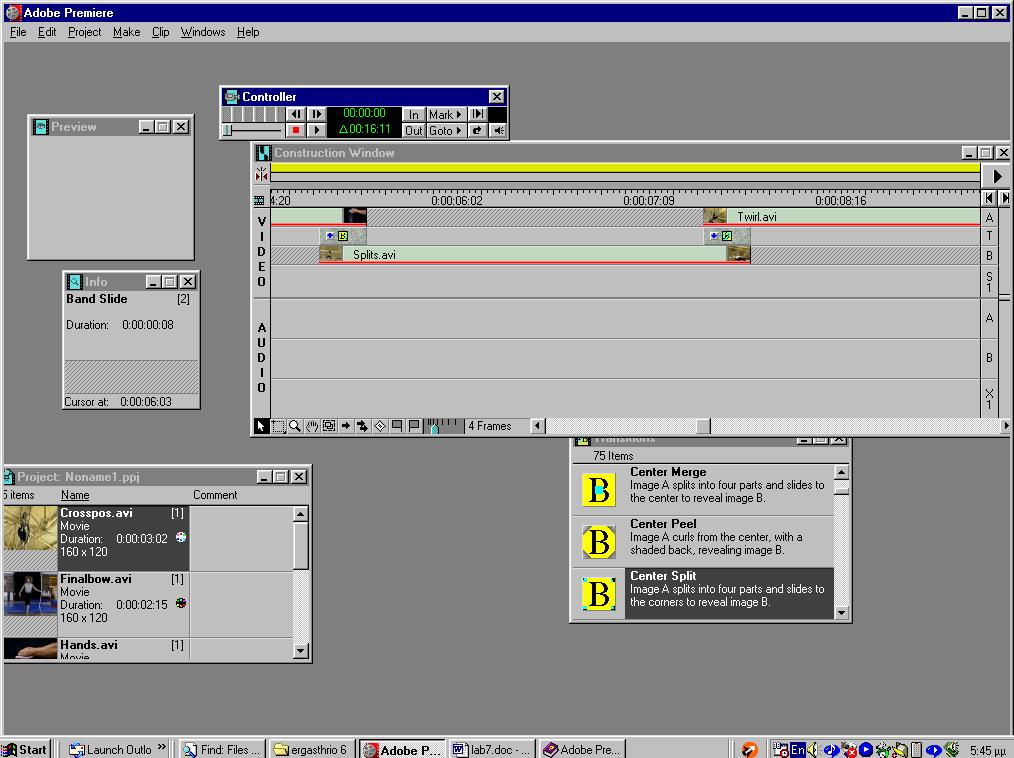Open the Windows menu
Image resolution: width=1014 pixels, height=758 pixels.
(x=202, y=32)
